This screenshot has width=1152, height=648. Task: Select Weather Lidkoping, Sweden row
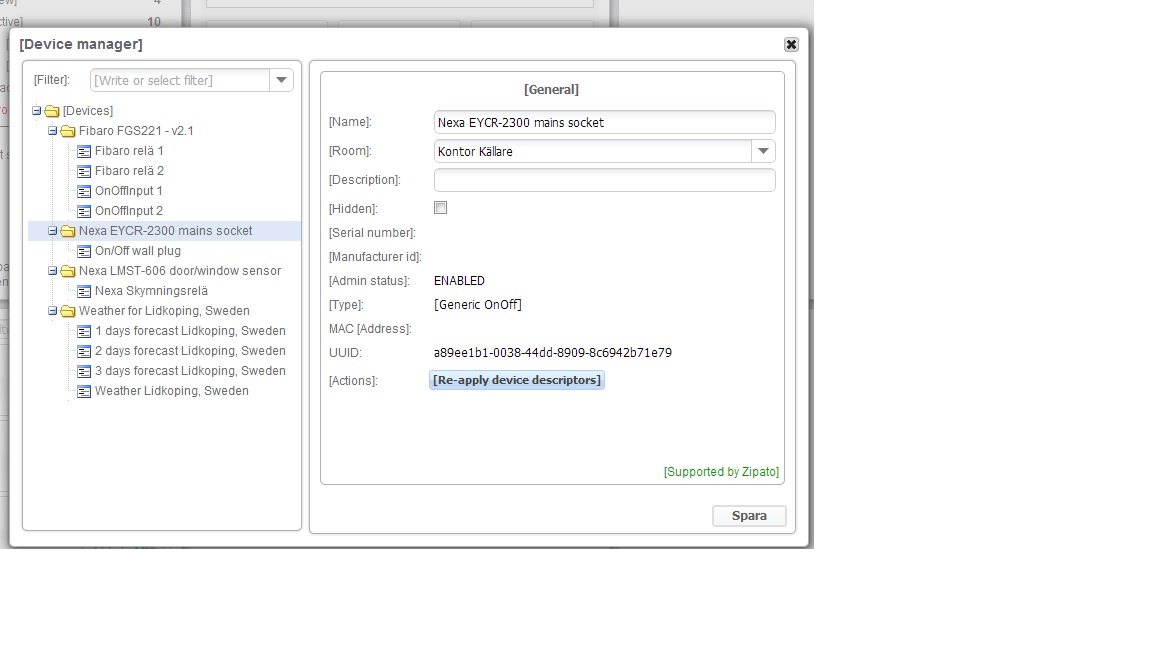pyautogui.click(x=172, y=391)
